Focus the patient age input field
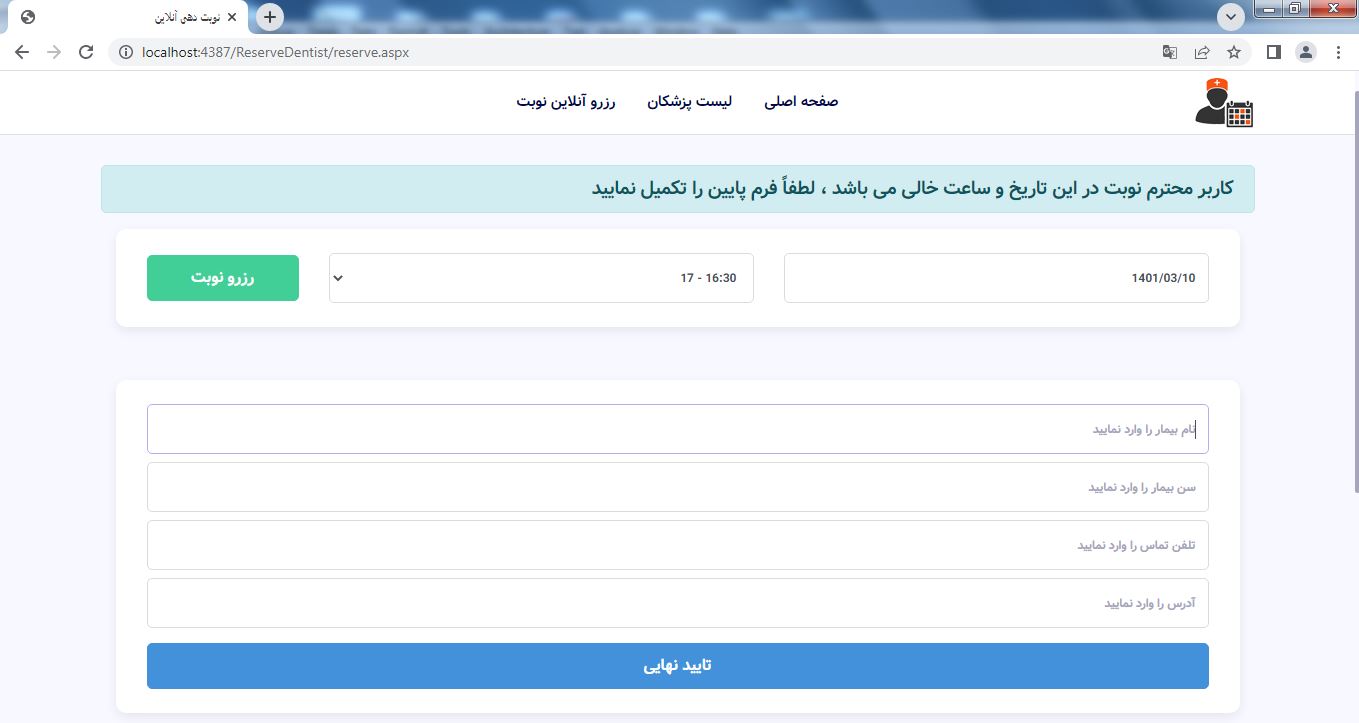 coord(677,487)
